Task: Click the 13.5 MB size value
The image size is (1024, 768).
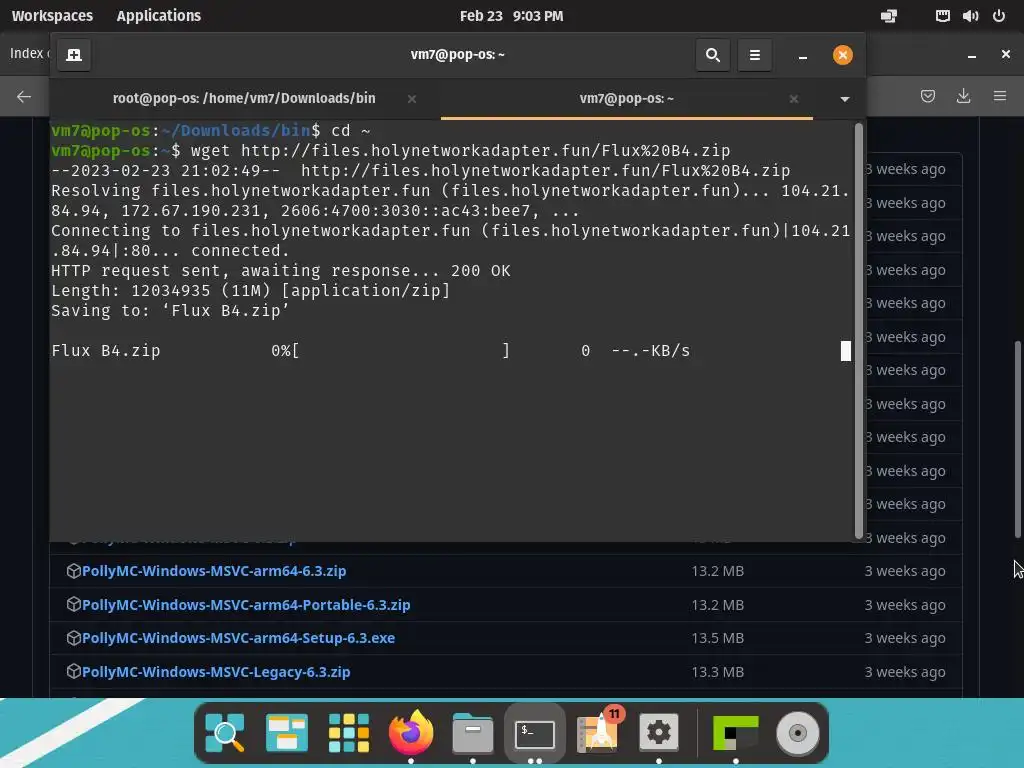Action: point(718,638)
